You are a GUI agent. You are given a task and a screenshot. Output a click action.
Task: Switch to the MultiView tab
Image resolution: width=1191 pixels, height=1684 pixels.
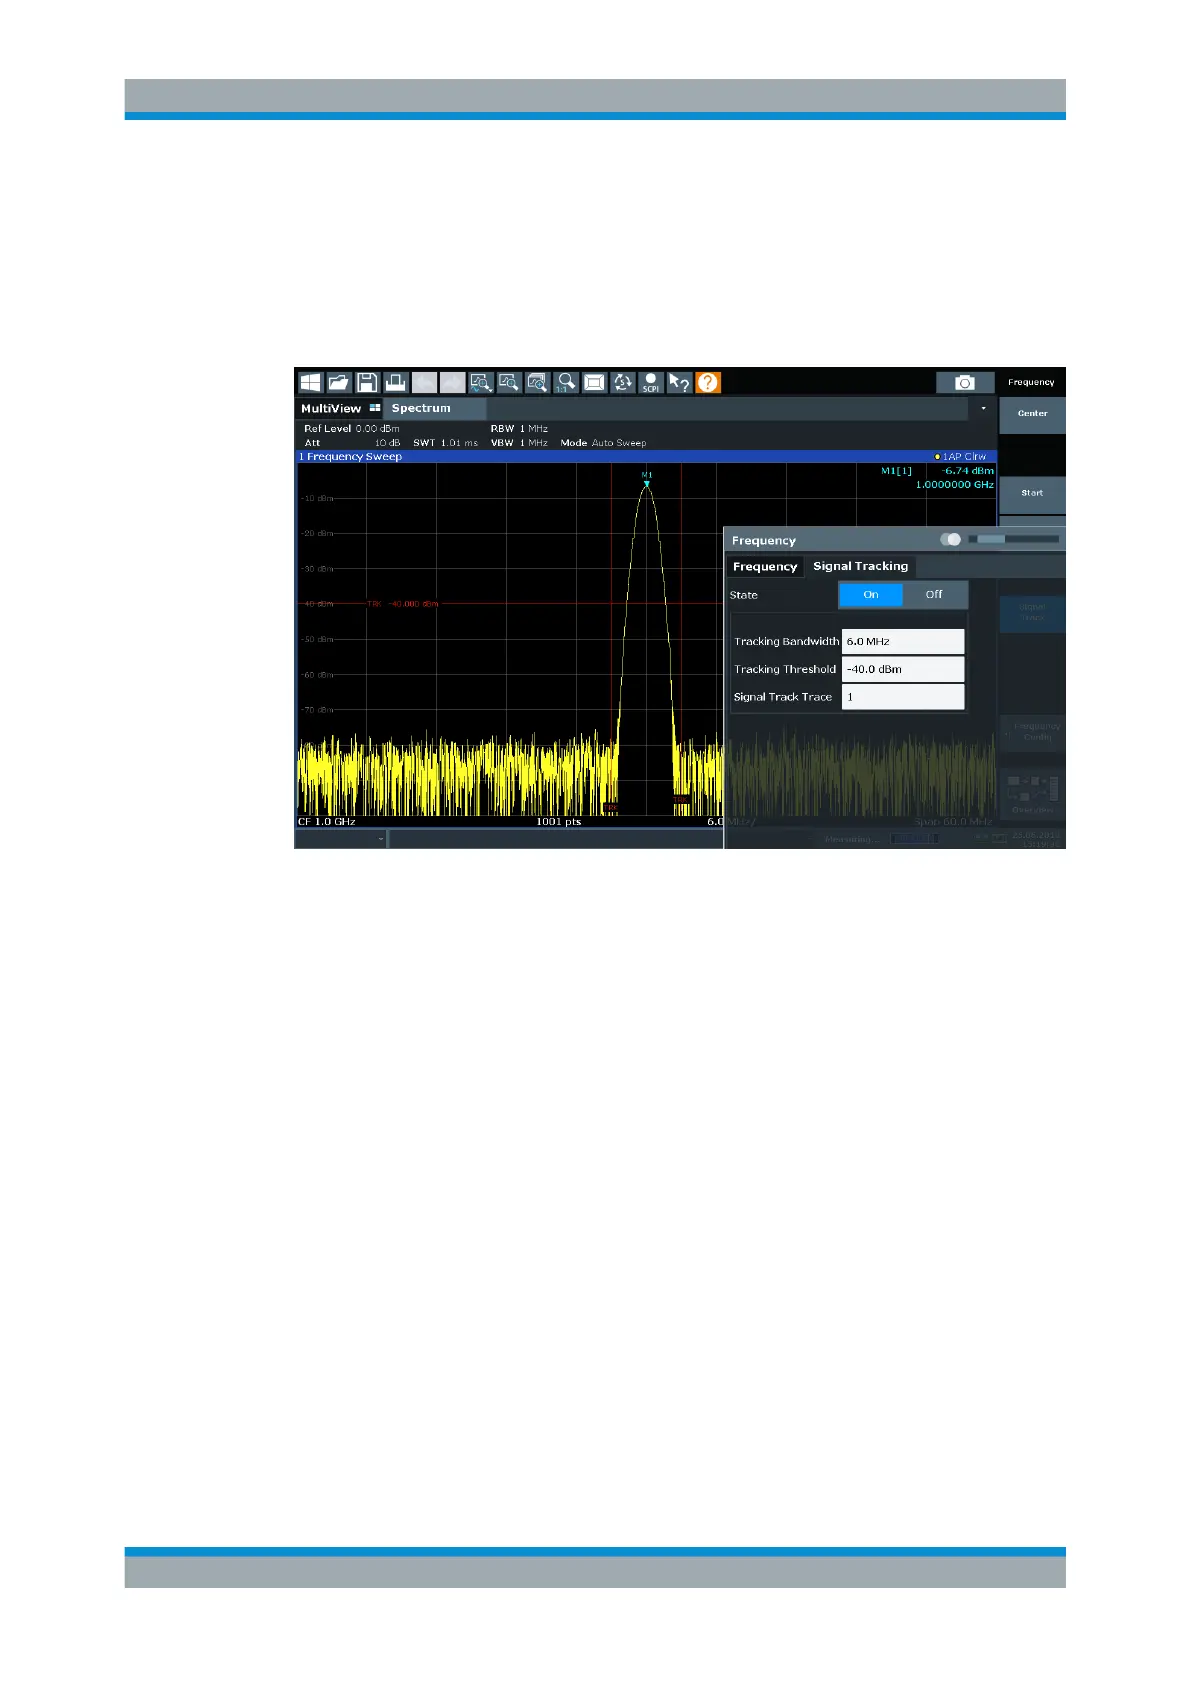(340, 408)
